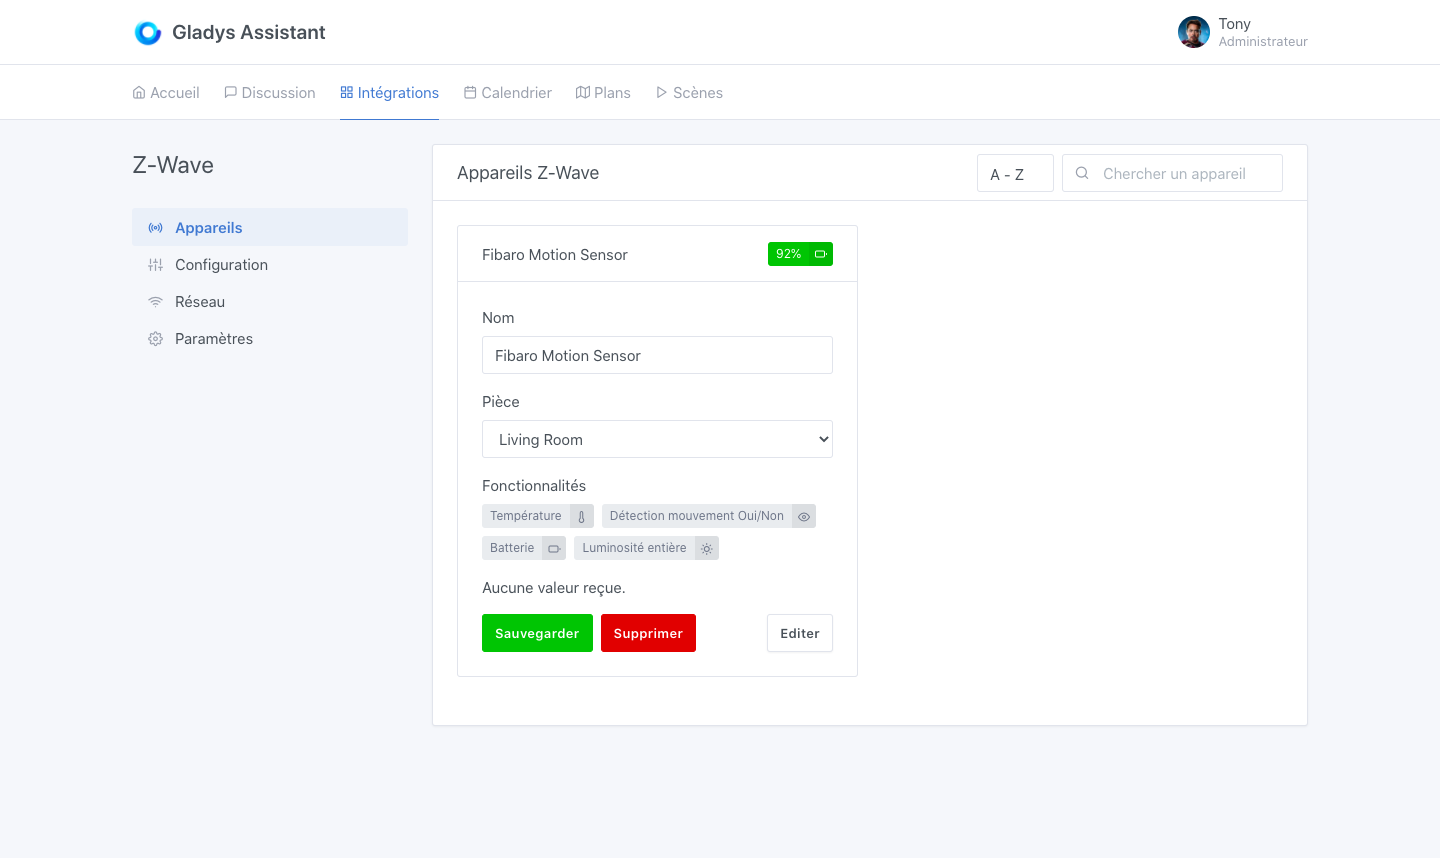Open the Discussion tab
Screen dimensions: 1440x858
click(x=270, y=92)
